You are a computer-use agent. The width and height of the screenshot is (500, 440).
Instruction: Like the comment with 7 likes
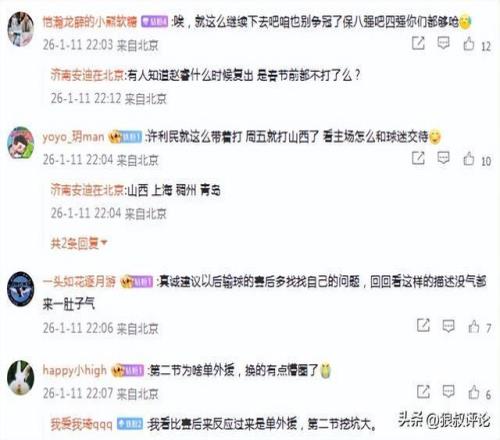pyautogui.click(x=474, y=326)
